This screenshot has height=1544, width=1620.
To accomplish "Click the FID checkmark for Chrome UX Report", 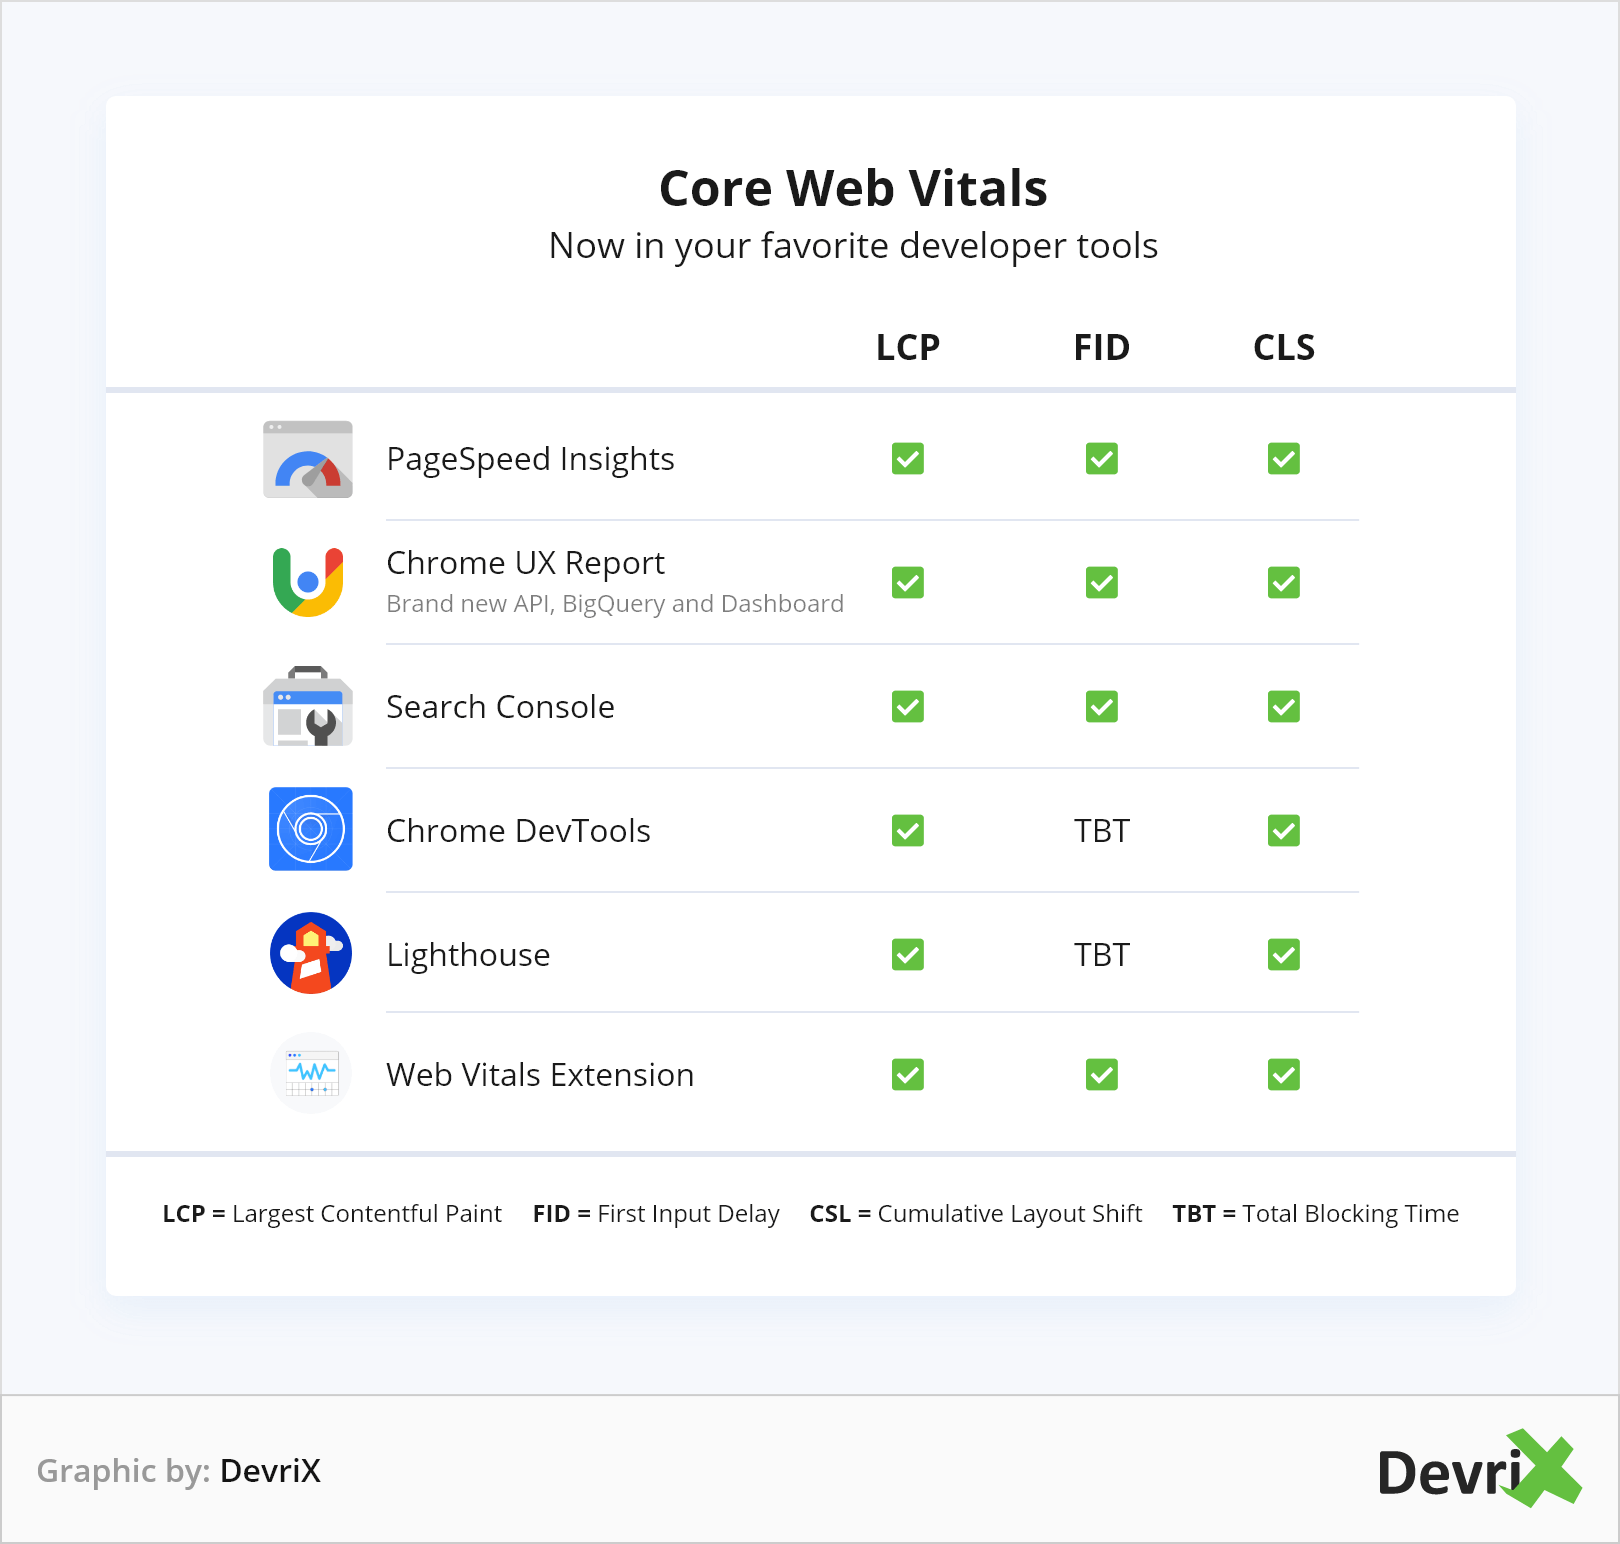I will pos(1102,583).
